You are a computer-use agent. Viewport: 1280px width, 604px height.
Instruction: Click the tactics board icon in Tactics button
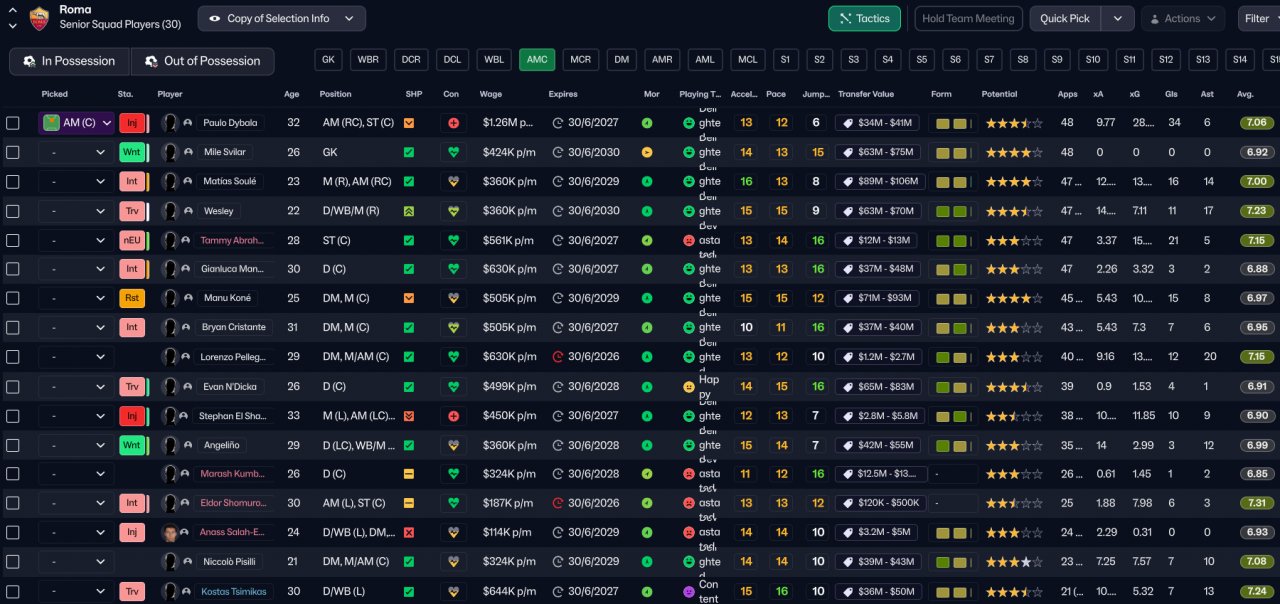(845, 18)
